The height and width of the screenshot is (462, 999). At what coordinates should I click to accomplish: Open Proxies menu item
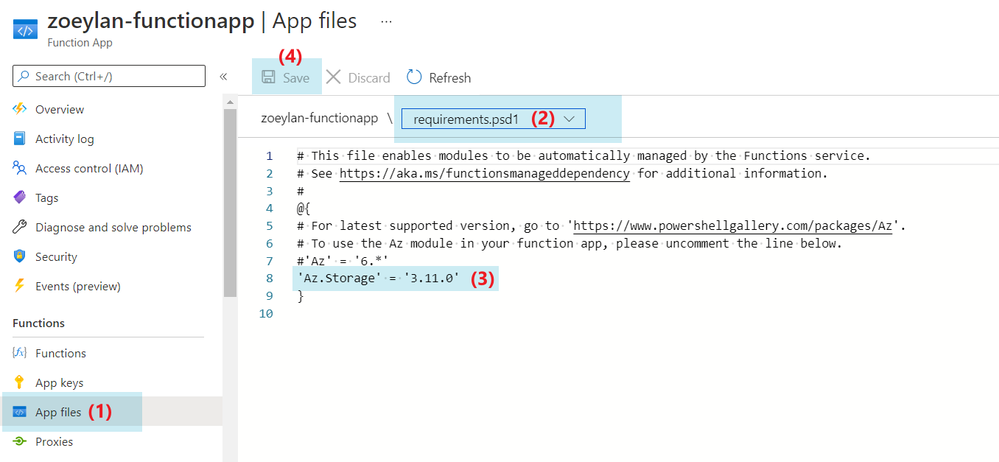coord(54,442)
